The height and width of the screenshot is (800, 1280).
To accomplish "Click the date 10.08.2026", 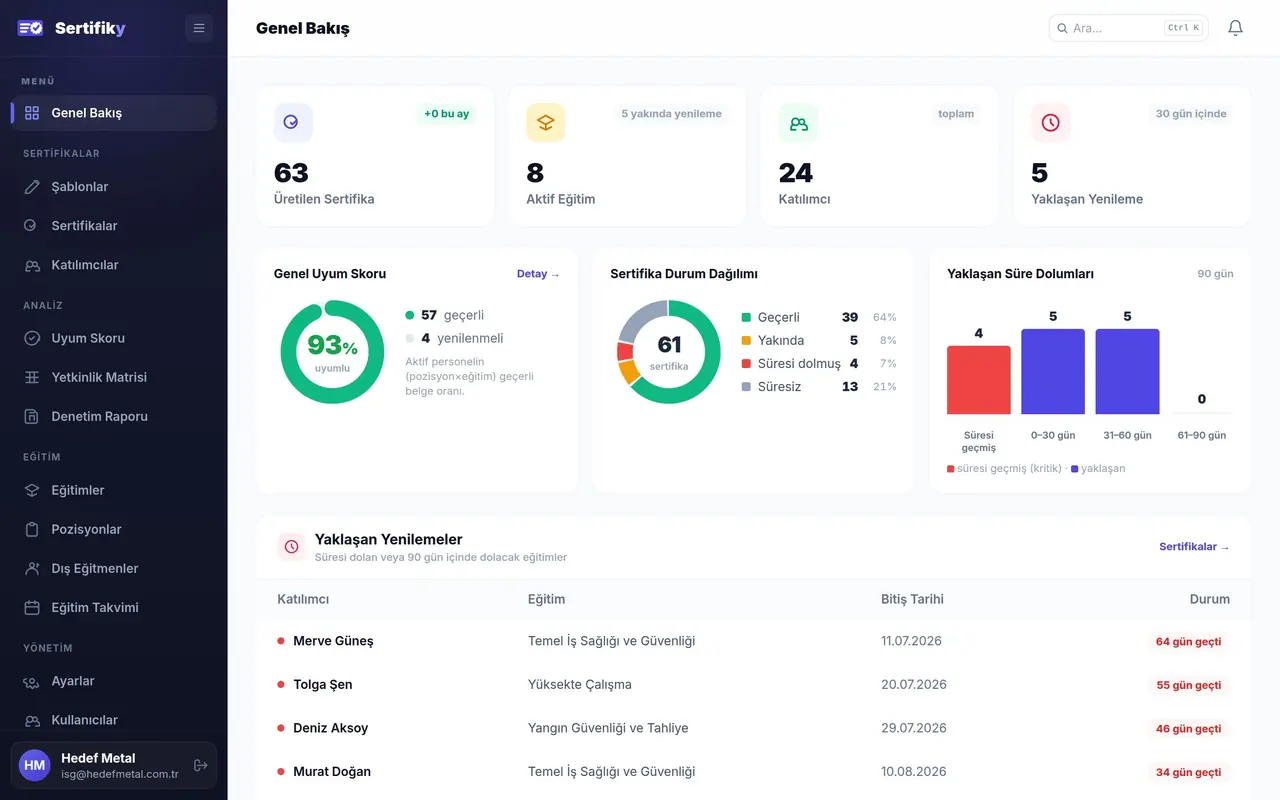I will tap(913, 772).
